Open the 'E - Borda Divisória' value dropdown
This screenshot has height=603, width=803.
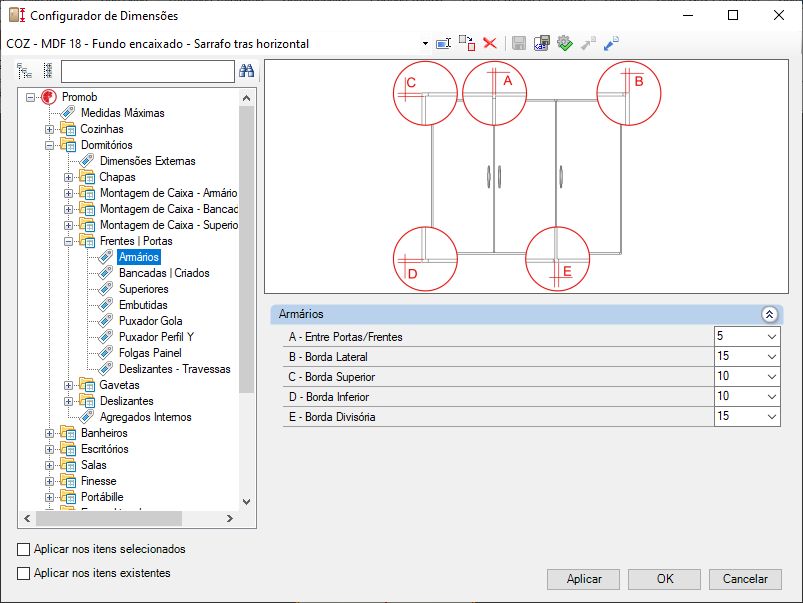click(771, 417)
